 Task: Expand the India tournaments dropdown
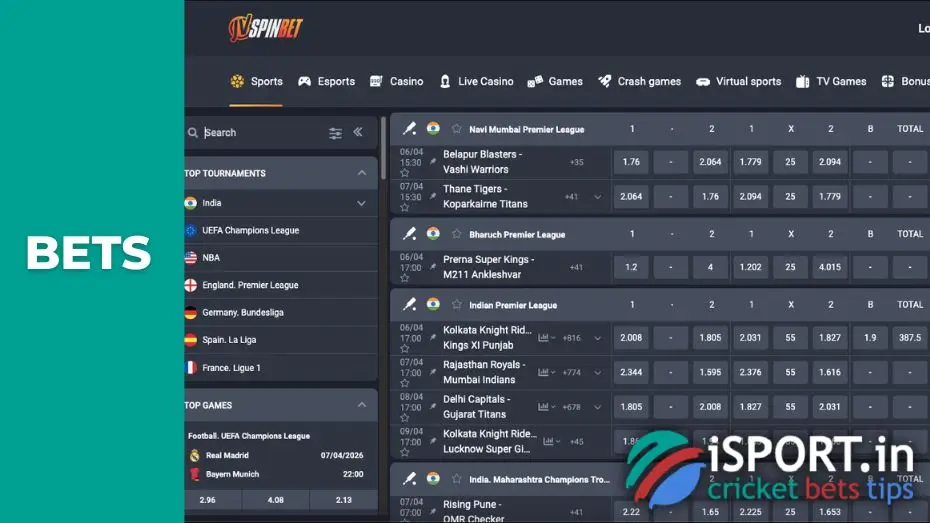(361, 203)
